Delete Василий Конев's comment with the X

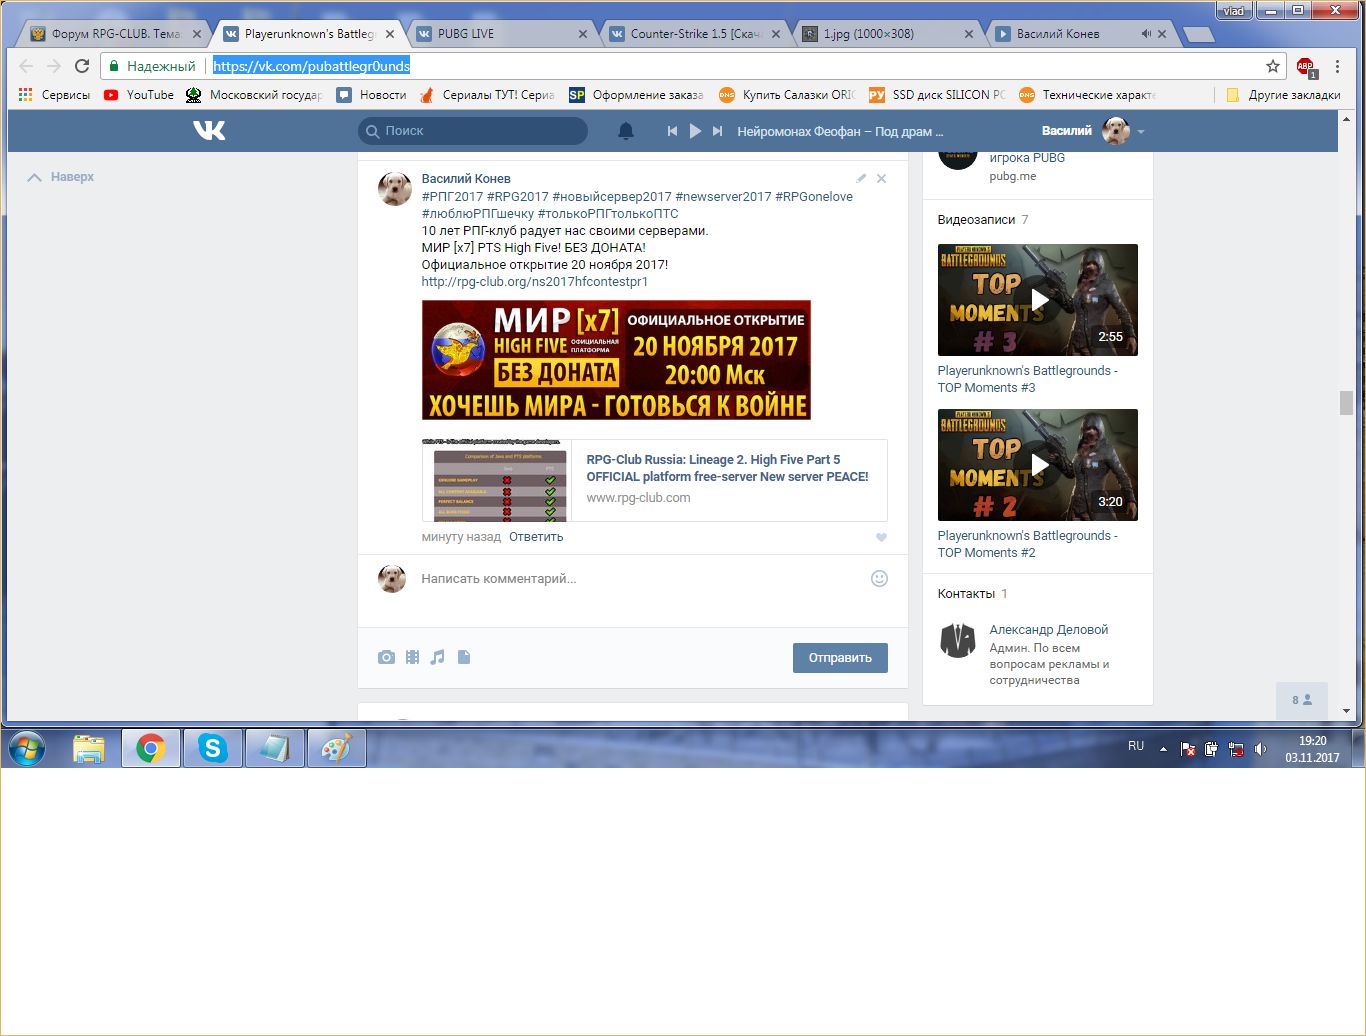(881, 178)
